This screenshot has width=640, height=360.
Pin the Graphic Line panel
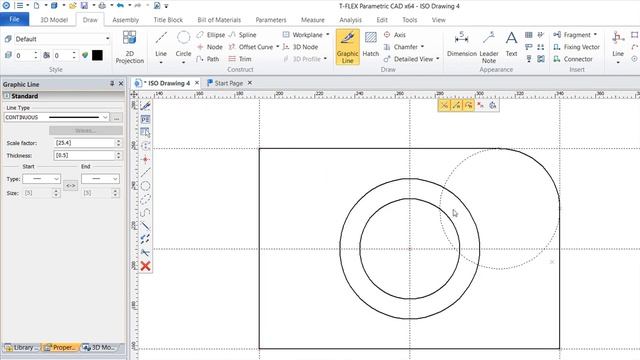pyautogui.click(x=112, y=83)
